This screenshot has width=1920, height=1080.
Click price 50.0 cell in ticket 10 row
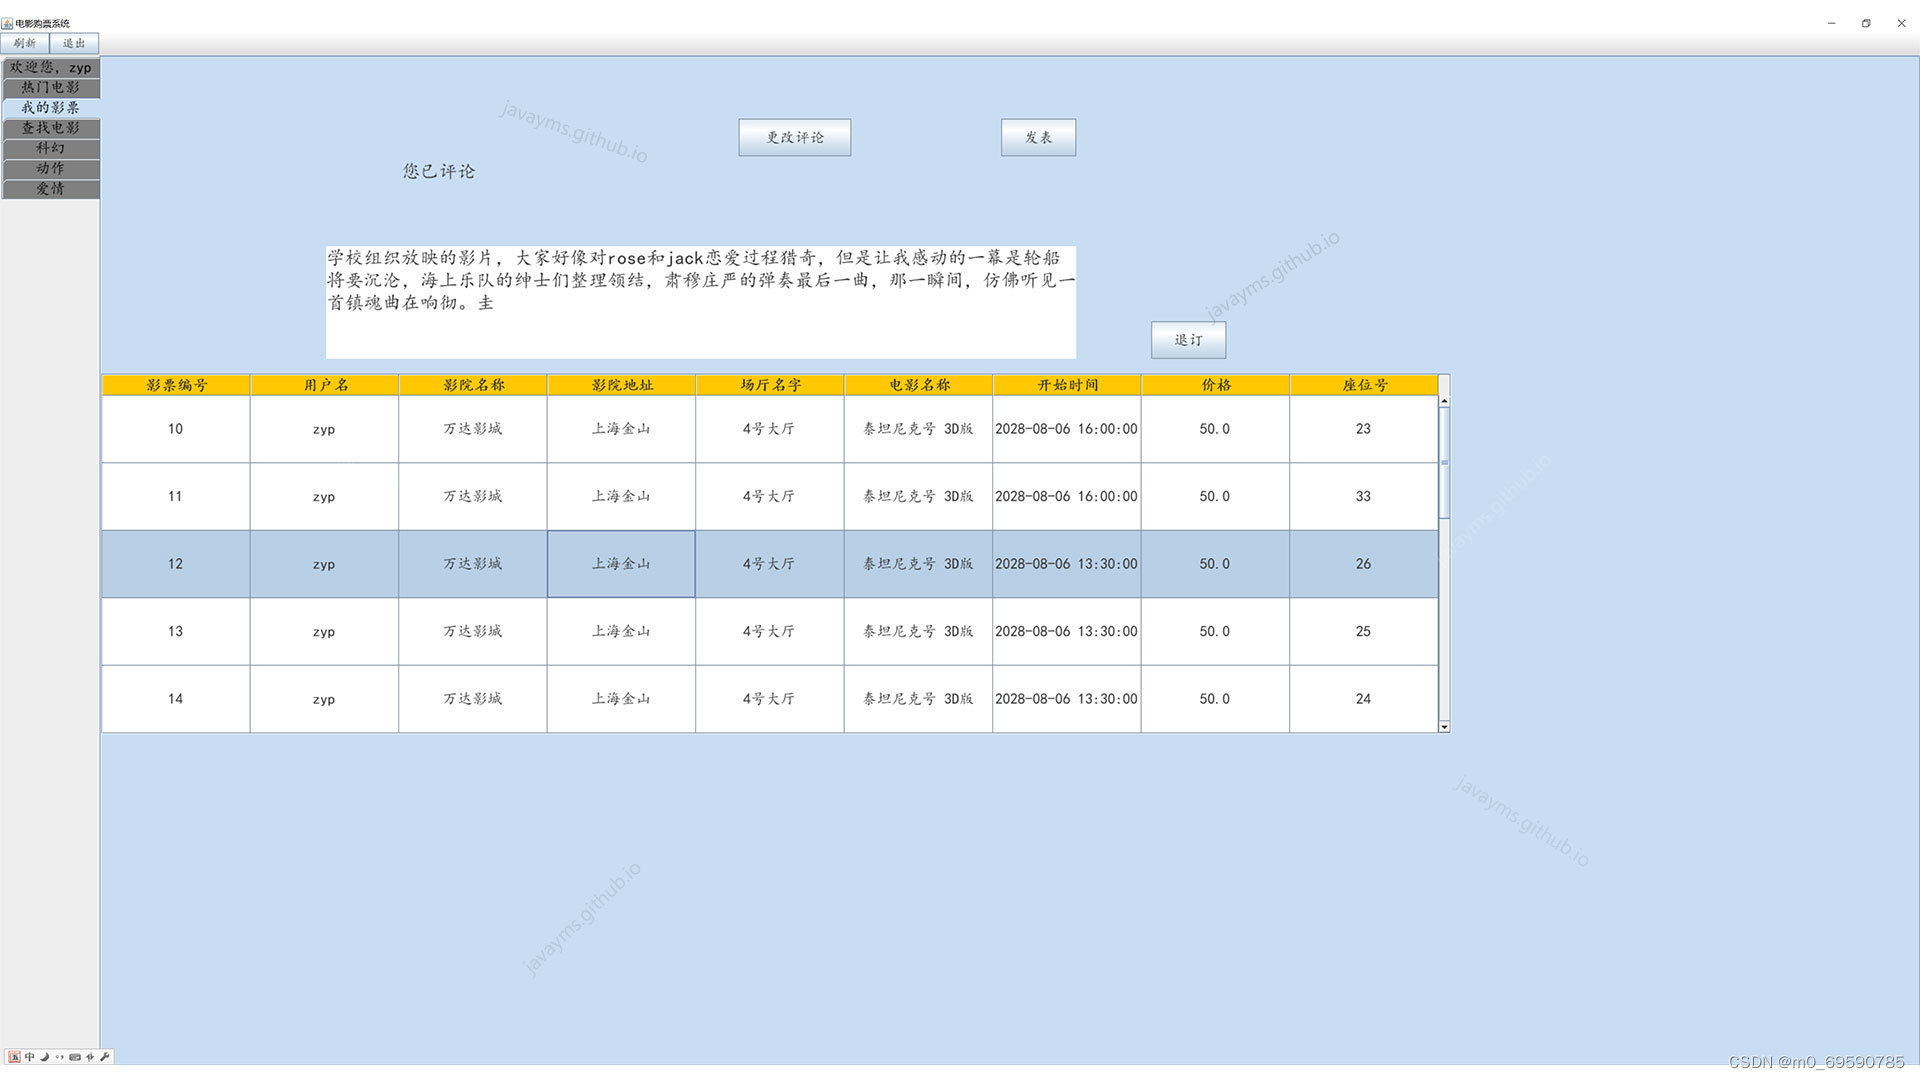[1216, 429]
